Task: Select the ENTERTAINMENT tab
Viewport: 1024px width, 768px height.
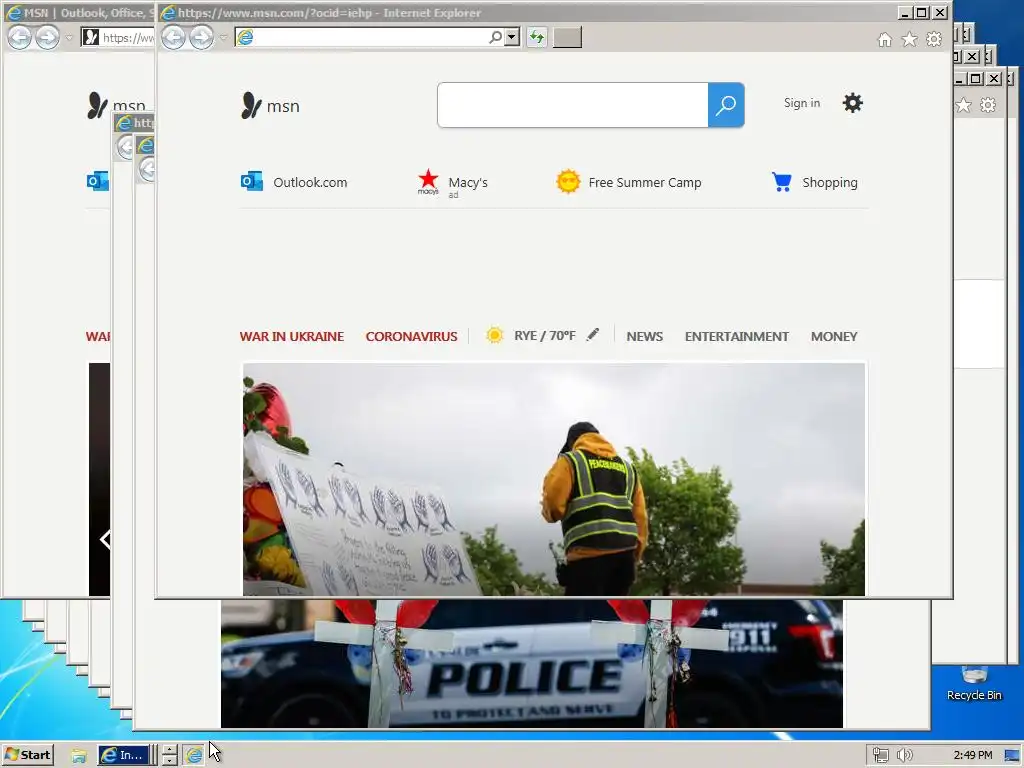Action: pyautogui.click(x=737, y=336)
